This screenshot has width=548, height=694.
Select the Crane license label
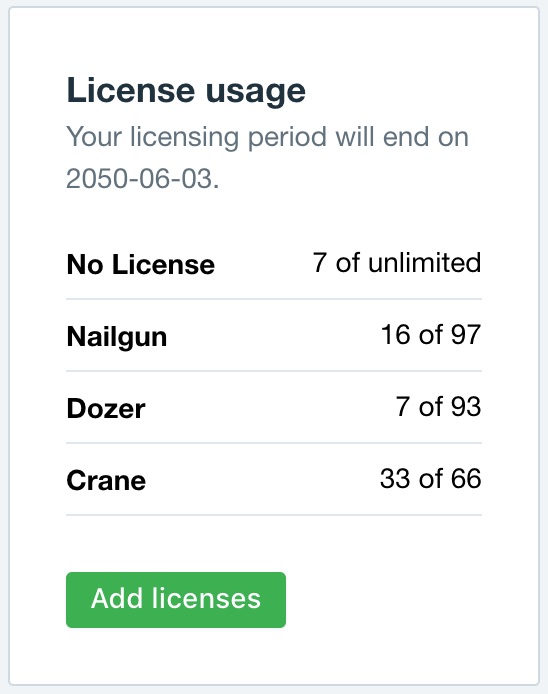pos(106,480)
